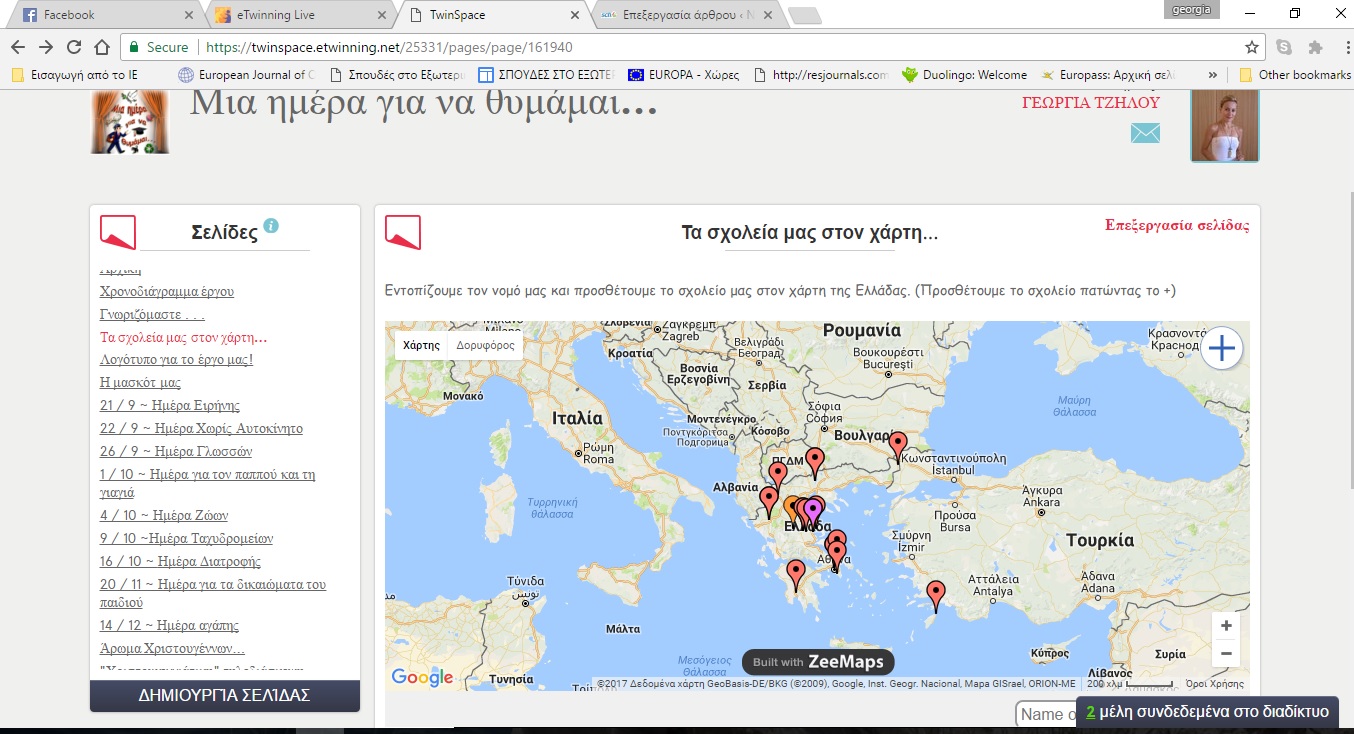This screenshot has height=734, width=1354.
Task: Click the browser home icon
Action: (x=101, y=47)
